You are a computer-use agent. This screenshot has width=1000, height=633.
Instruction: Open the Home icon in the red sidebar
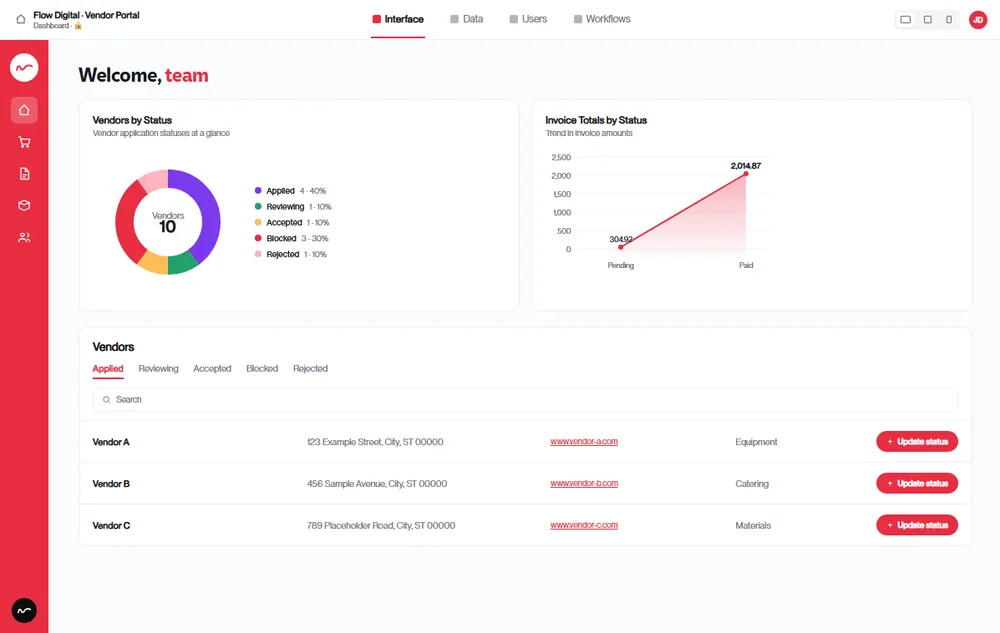[24, 110]
